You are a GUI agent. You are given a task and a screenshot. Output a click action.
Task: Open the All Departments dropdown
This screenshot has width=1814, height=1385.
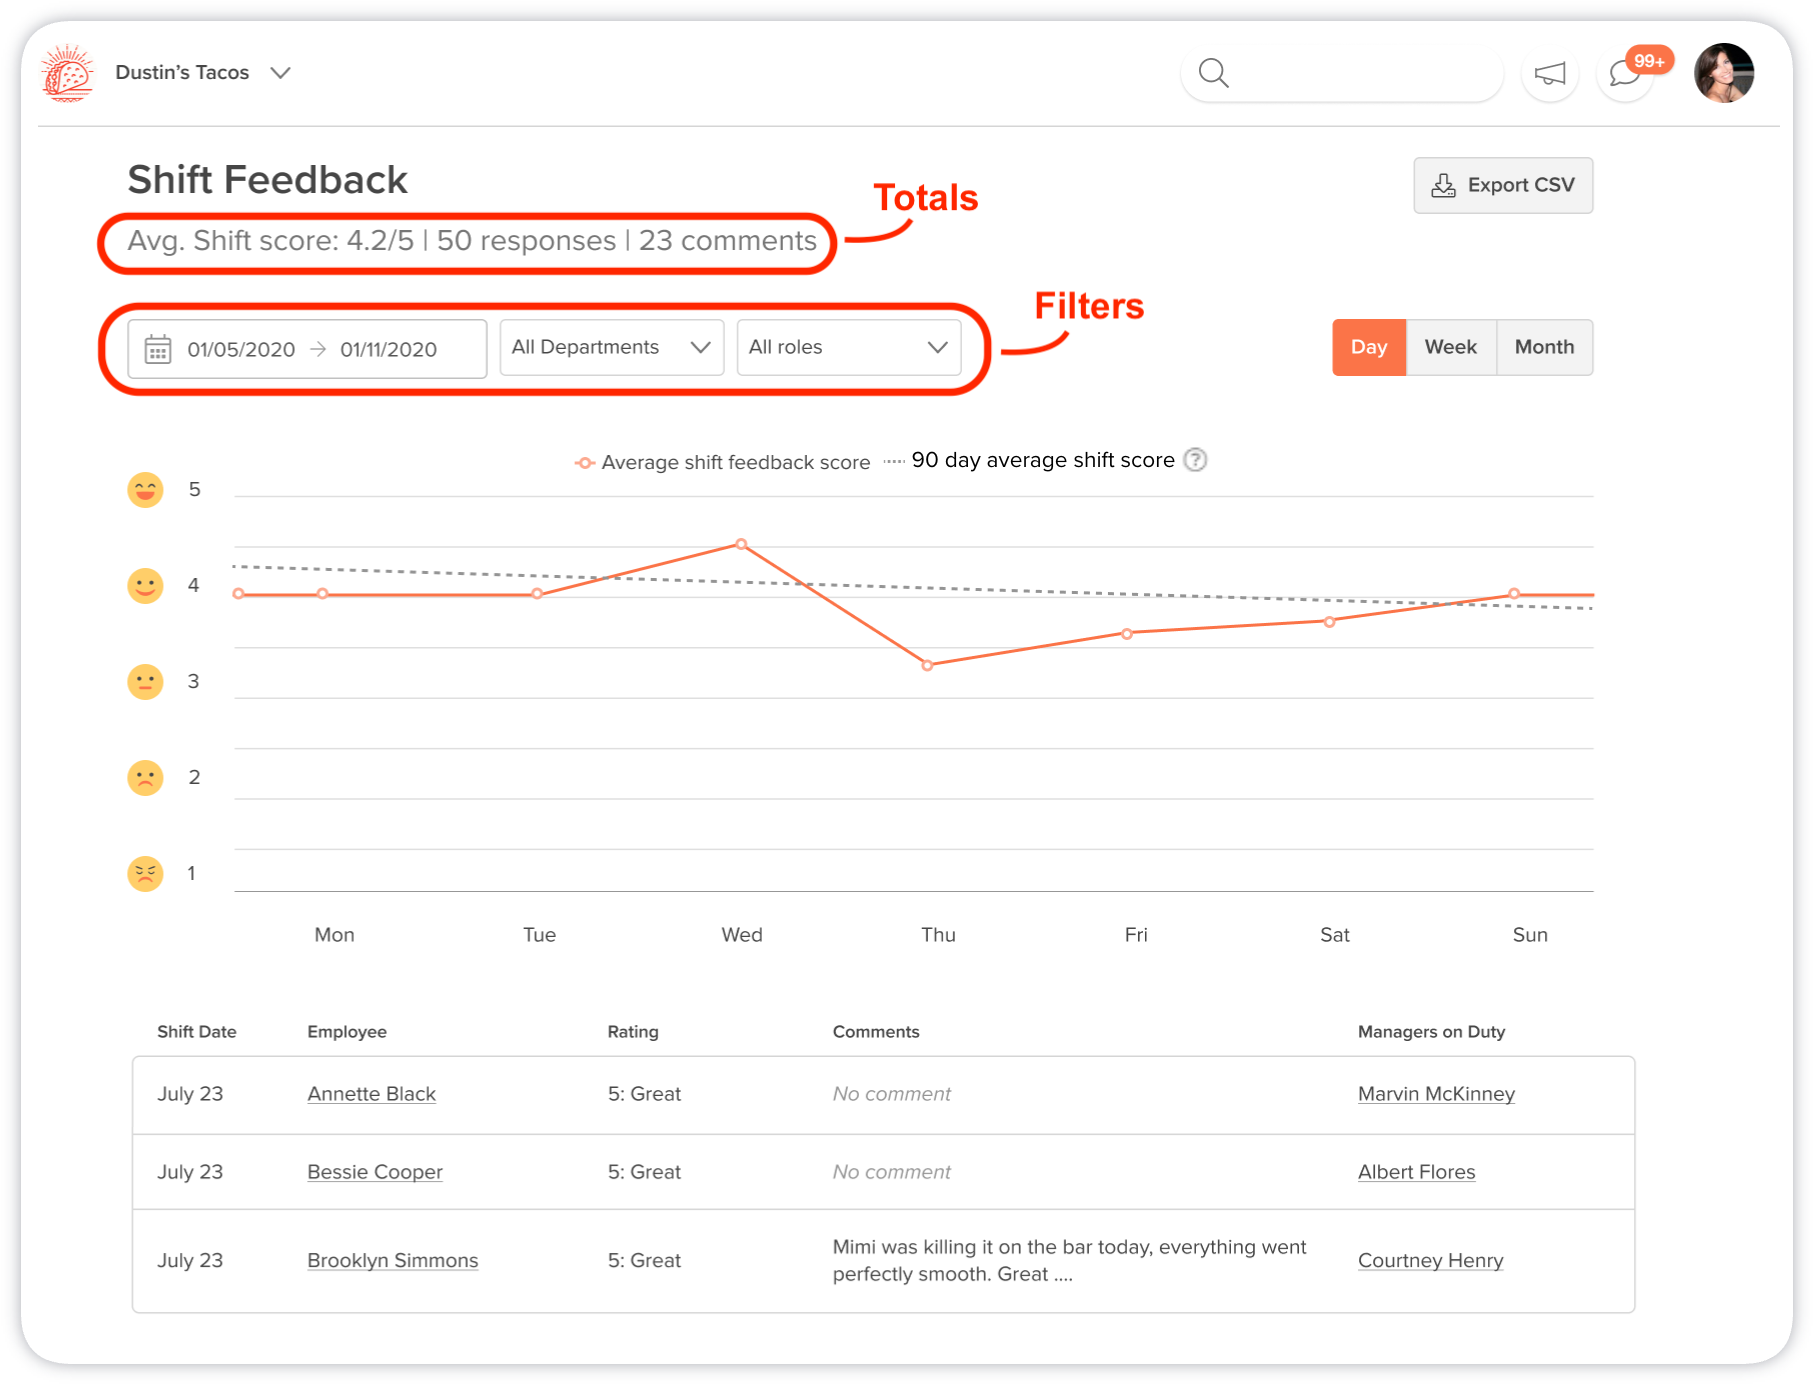pos(611,347)
